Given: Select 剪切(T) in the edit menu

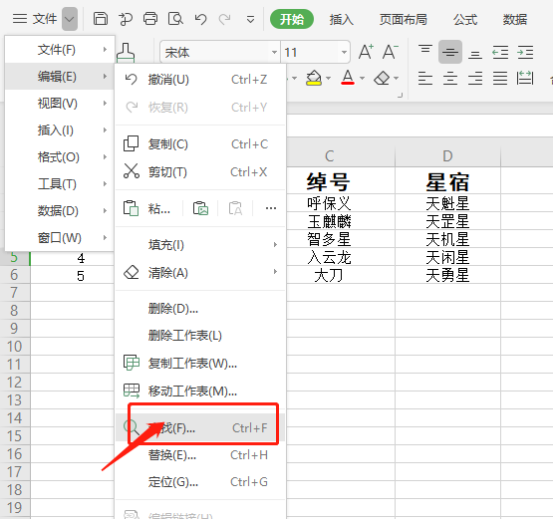Looking at the screenshot, I should click(200, 172).
